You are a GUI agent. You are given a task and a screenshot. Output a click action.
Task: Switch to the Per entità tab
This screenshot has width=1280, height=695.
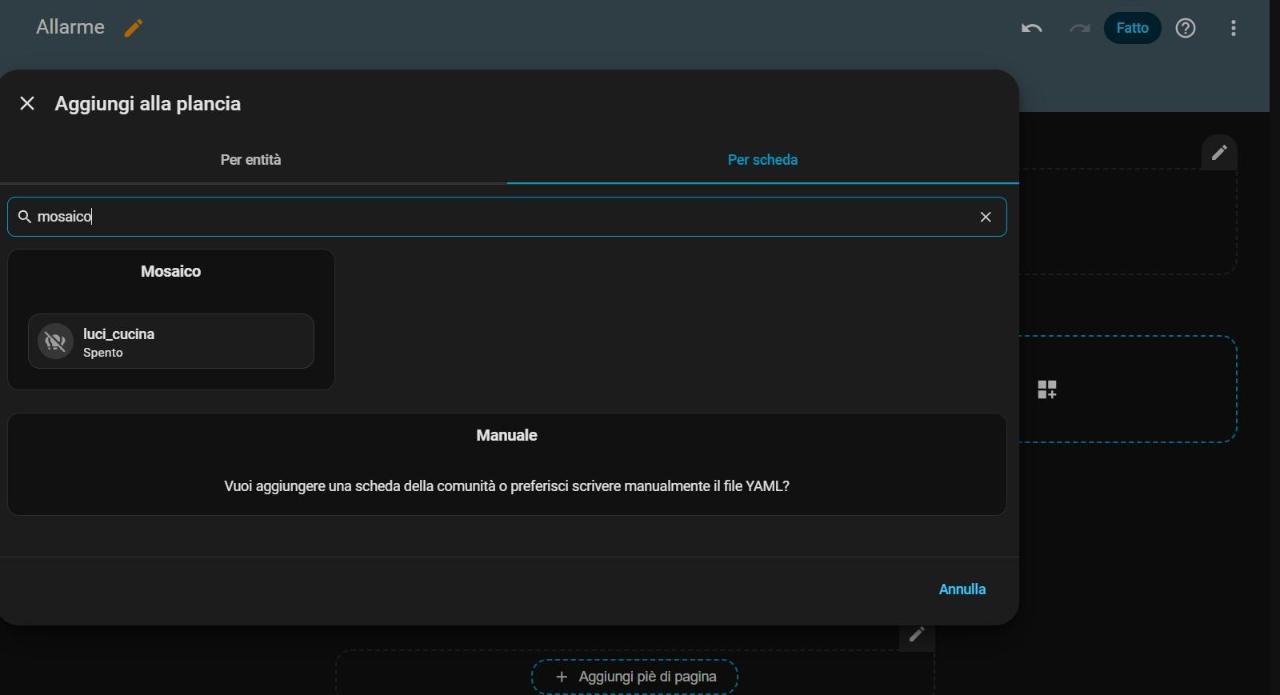pos(251,160)
